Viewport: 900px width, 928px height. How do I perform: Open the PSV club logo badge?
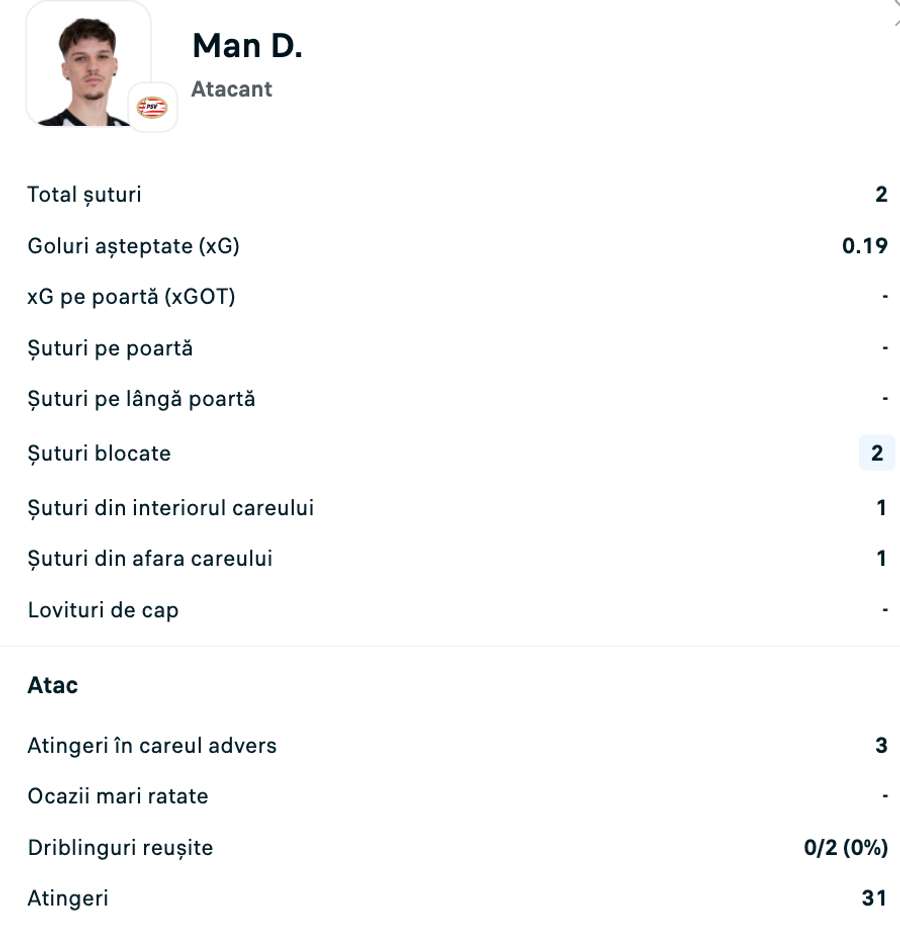(x=152, y=107)
